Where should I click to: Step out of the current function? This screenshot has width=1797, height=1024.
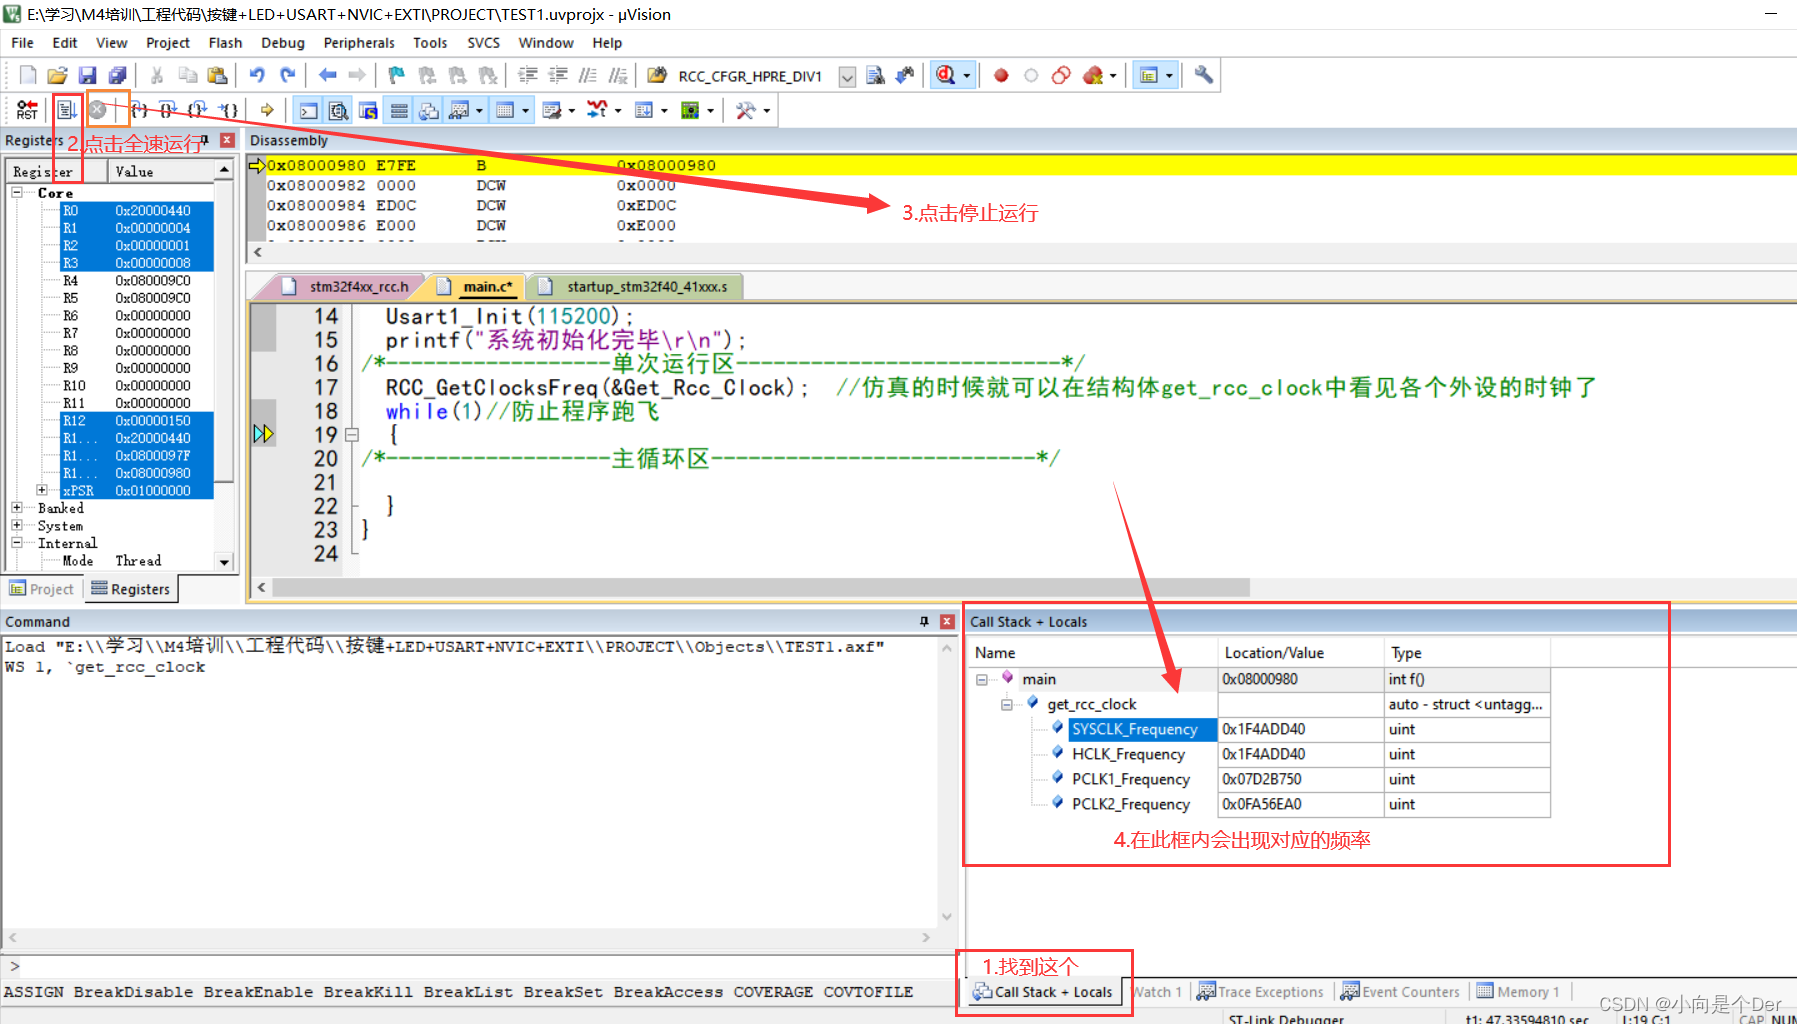[198, 110]
